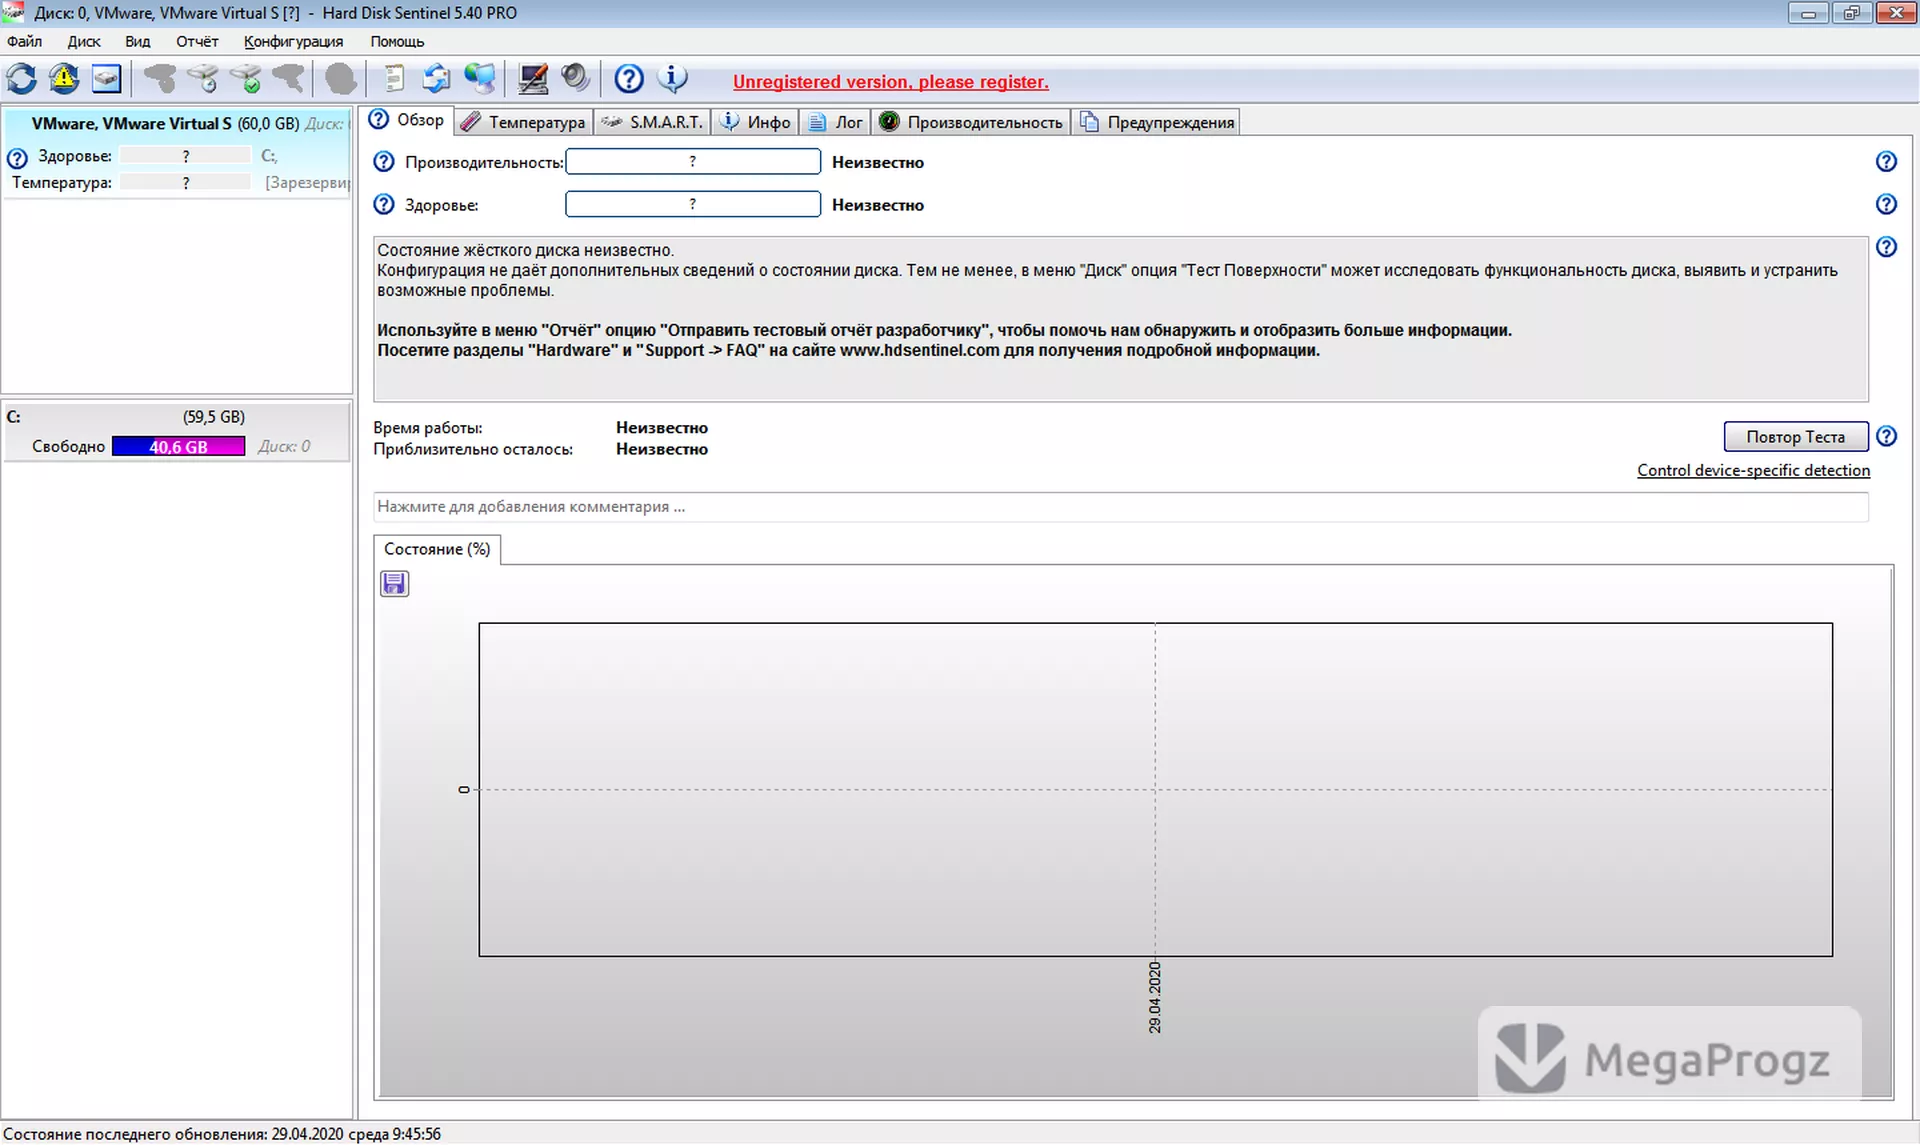Click question icon left of Производительность label
The width and height of the screenshot is (1920, 1145).
pyautogui.click(x=384, y=162)
